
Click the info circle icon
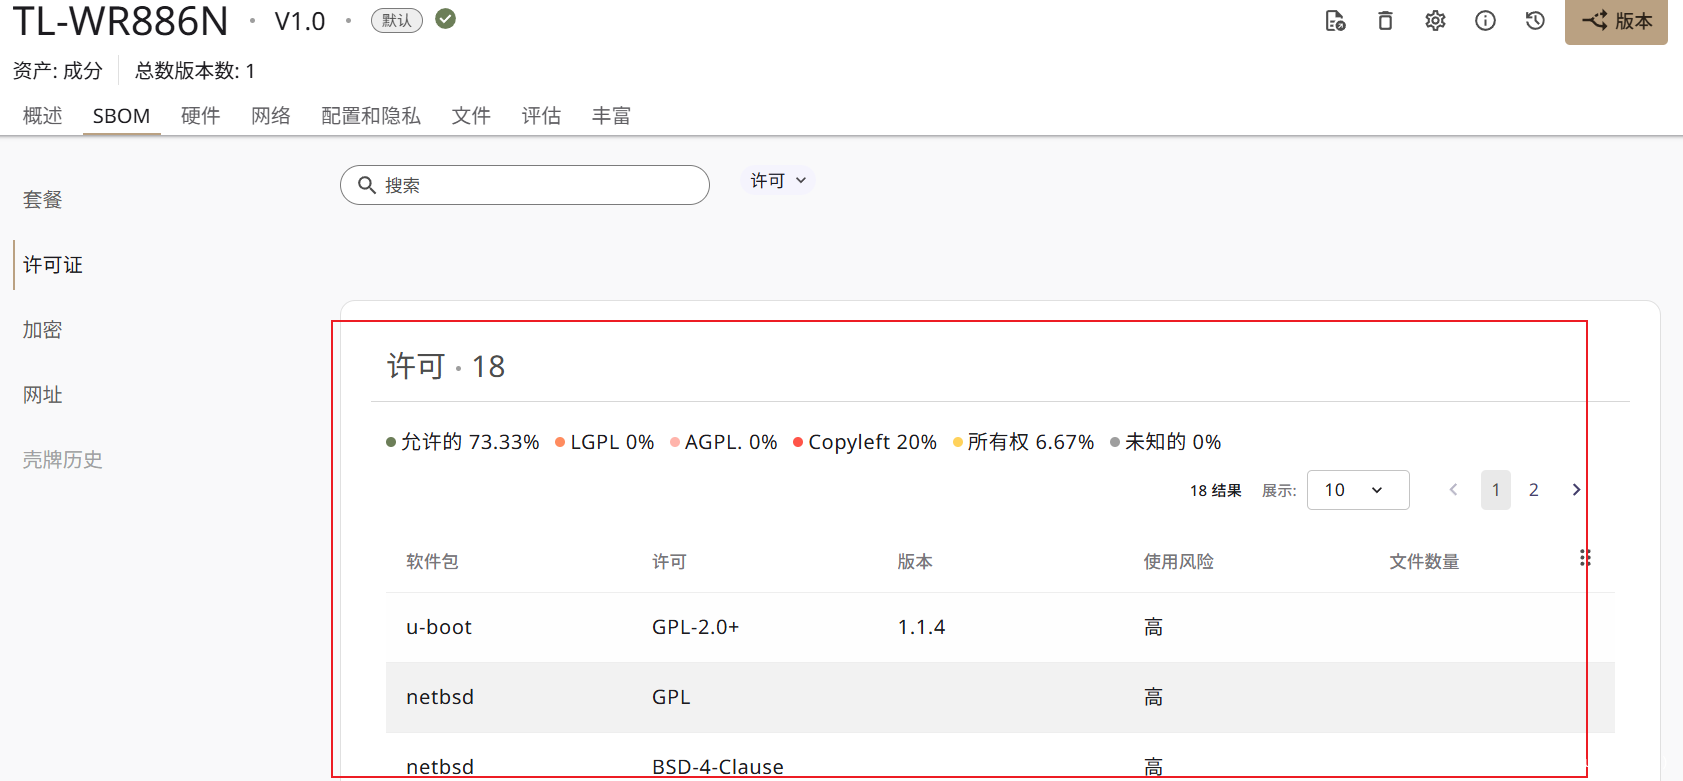point(1485,21)
